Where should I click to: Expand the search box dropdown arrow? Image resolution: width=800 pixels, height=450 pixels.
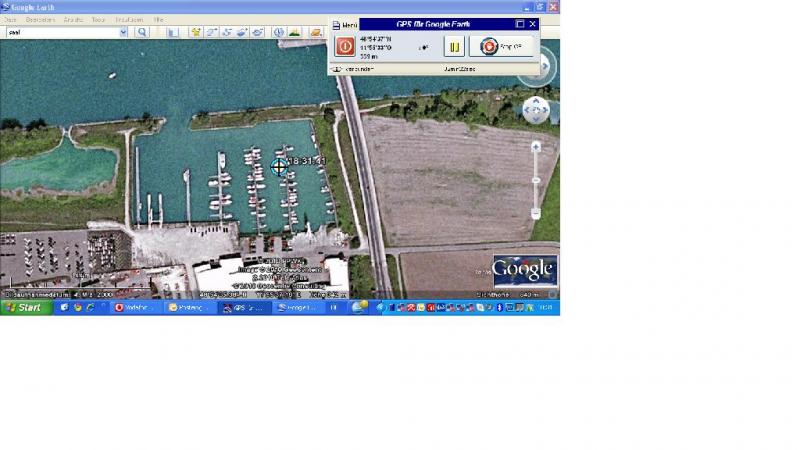click(x=123, y=32)
